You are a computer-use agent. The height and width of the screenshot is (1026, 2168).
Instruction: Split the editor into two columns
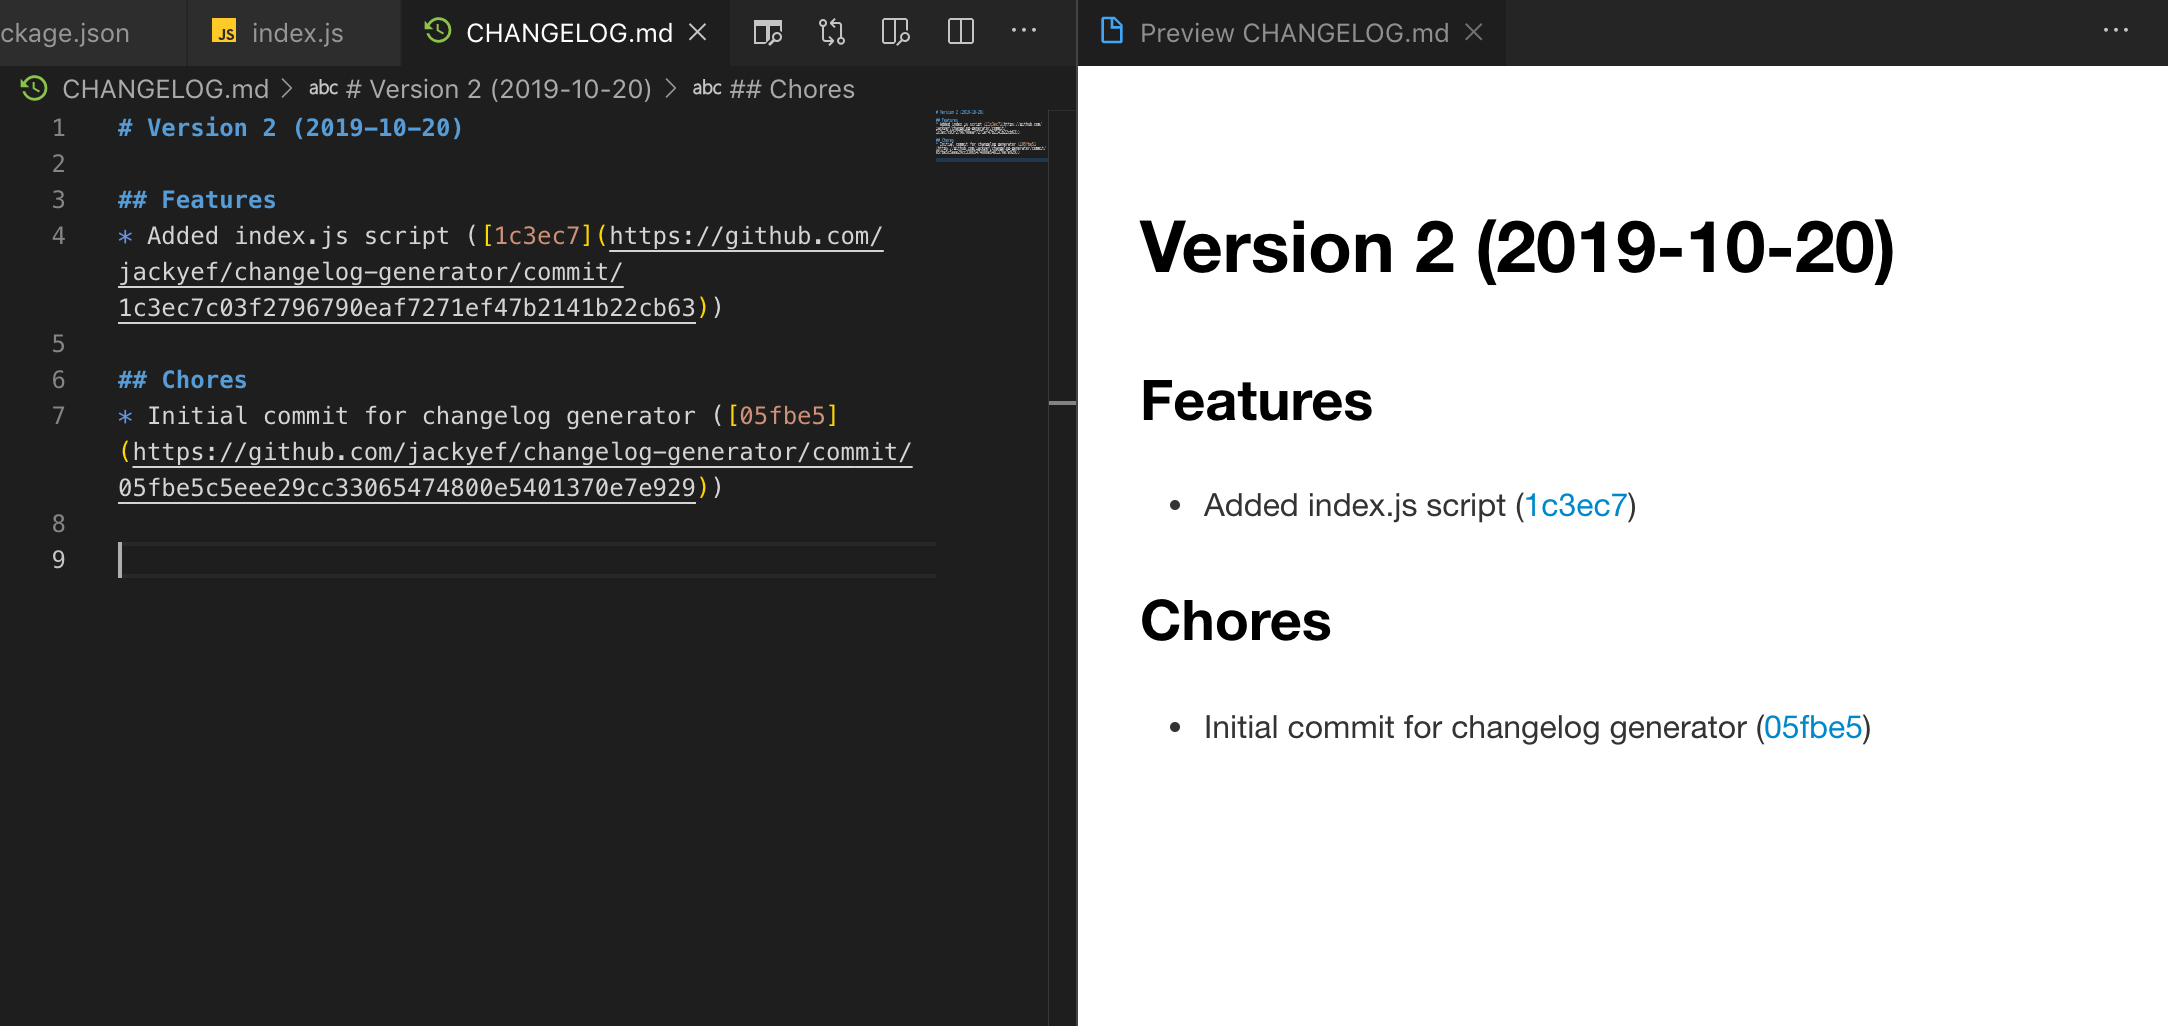pyautogui.click(x=960, y=31)
